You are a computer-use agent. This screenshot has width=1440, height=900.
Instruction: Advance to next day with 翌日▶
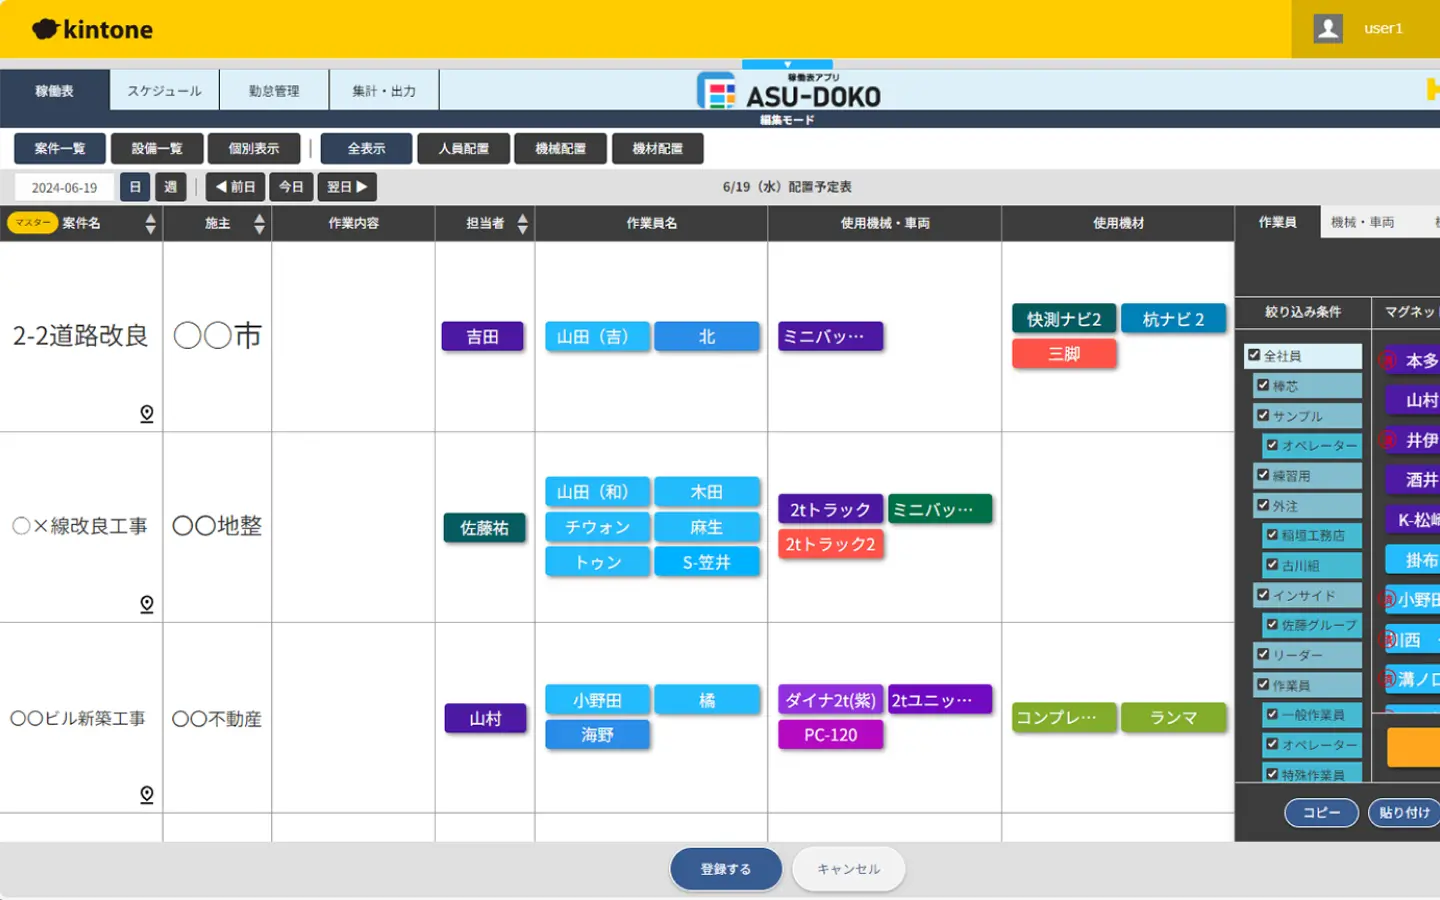347,187
